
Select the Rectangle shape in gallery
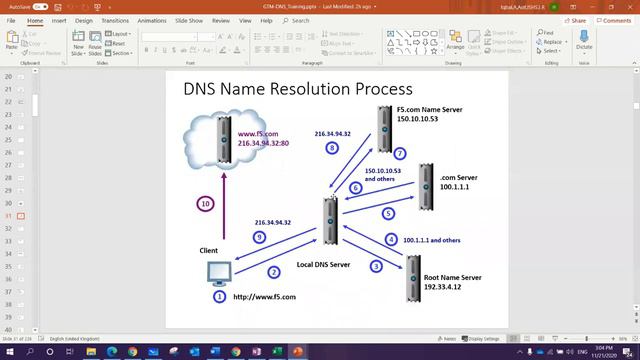point(416,33)
